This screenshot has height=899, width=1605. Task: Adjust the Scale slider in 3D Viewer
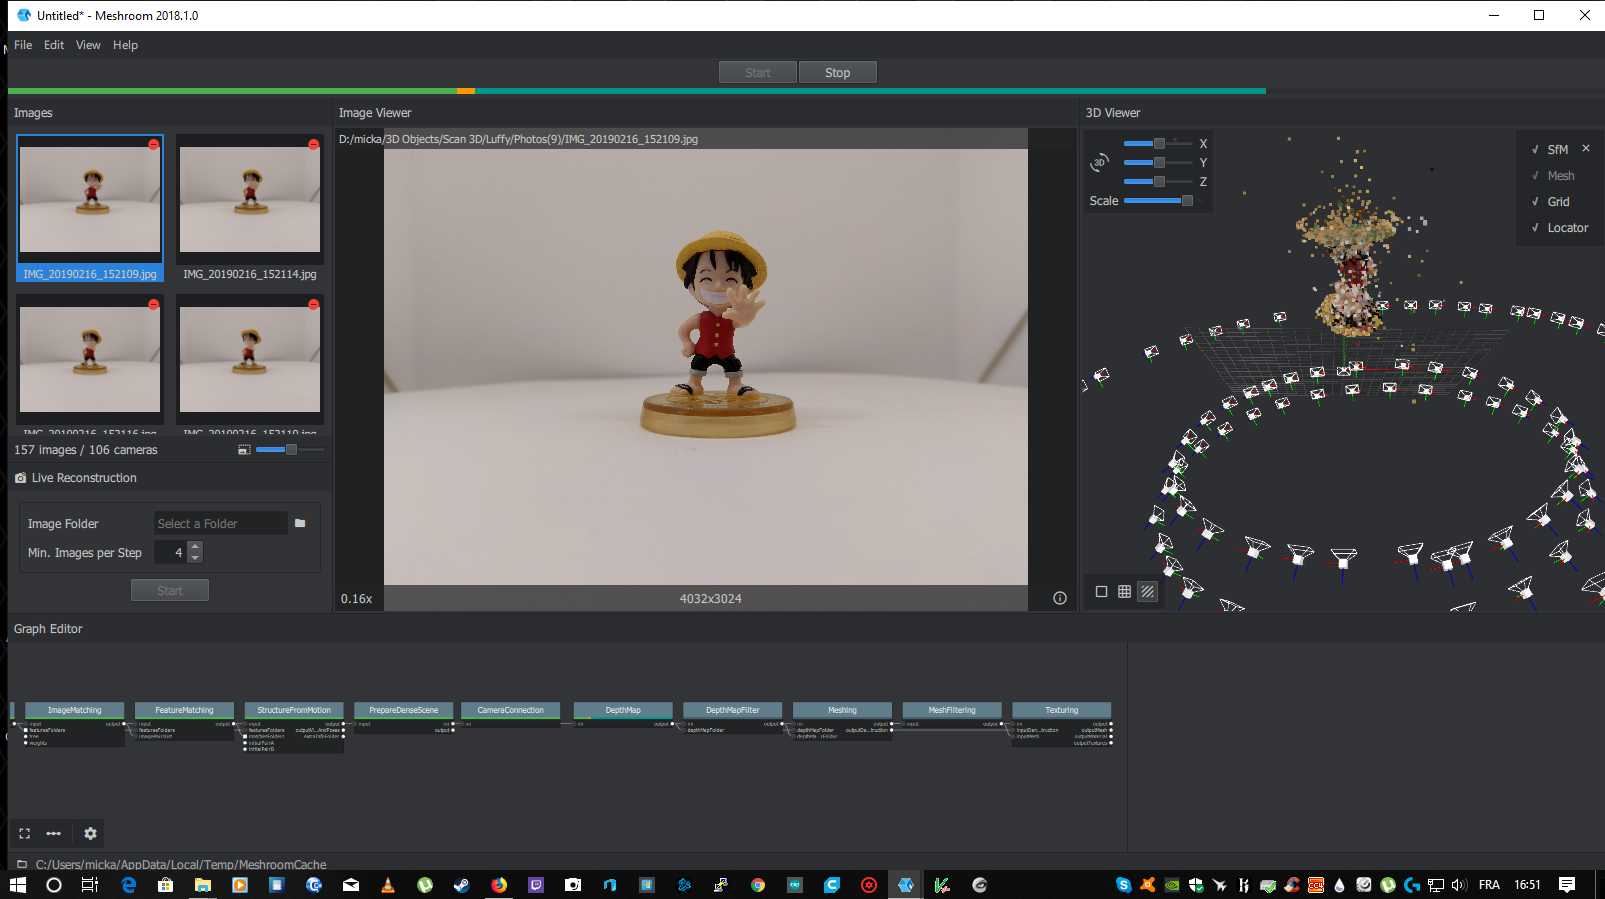pos(1160,201)
